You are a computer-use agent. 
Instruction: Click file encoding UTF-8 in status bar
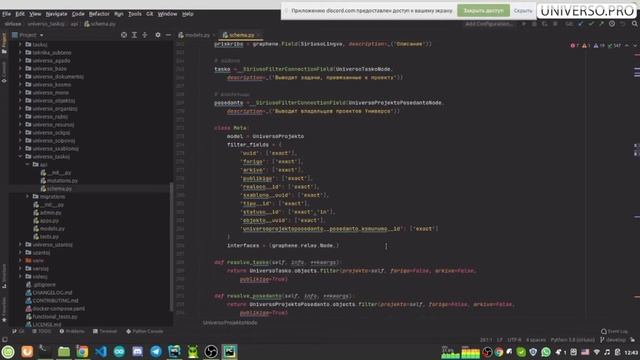pyautogui.click(x=514, y=340)
